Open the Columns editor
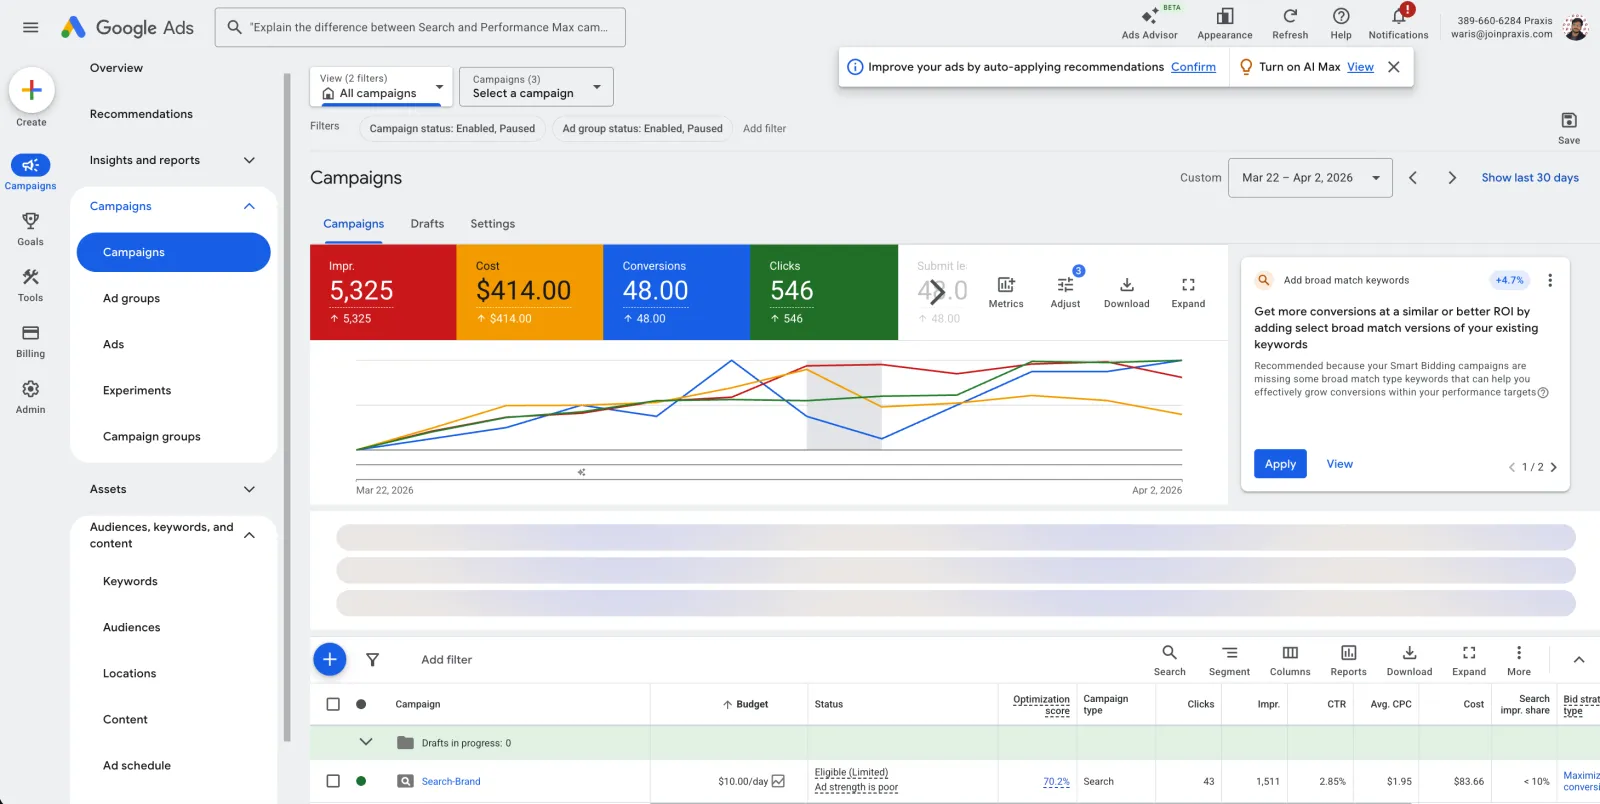Screen dimensions: 1600x804 click(x=1290, y=660)
